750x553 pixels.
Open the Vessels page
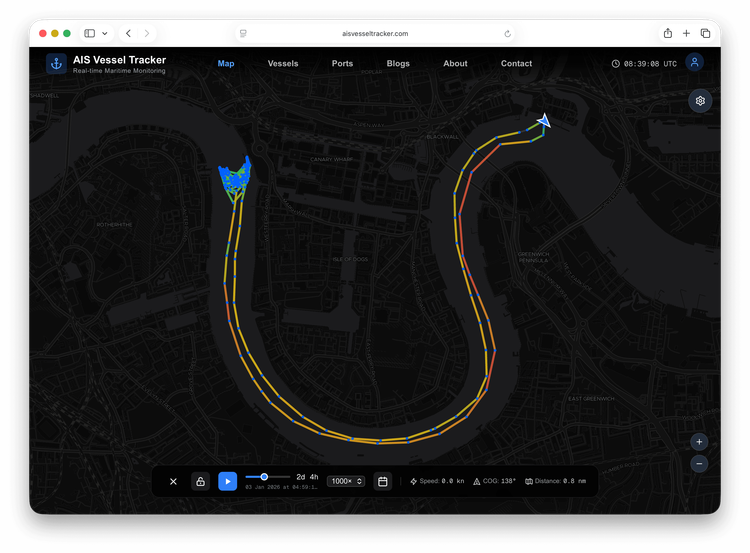point(283,63)
